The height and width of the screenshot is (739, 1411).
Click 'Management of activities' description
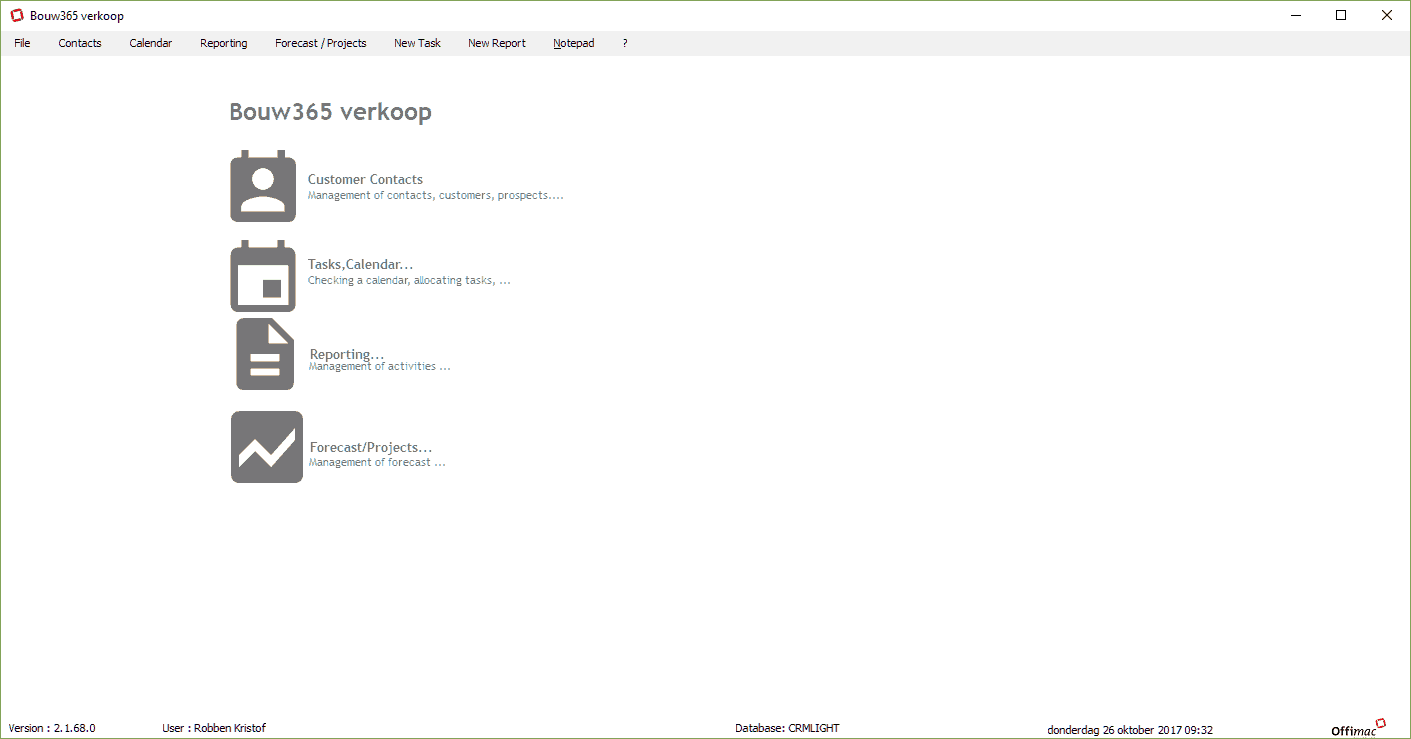tap(380, 367)
